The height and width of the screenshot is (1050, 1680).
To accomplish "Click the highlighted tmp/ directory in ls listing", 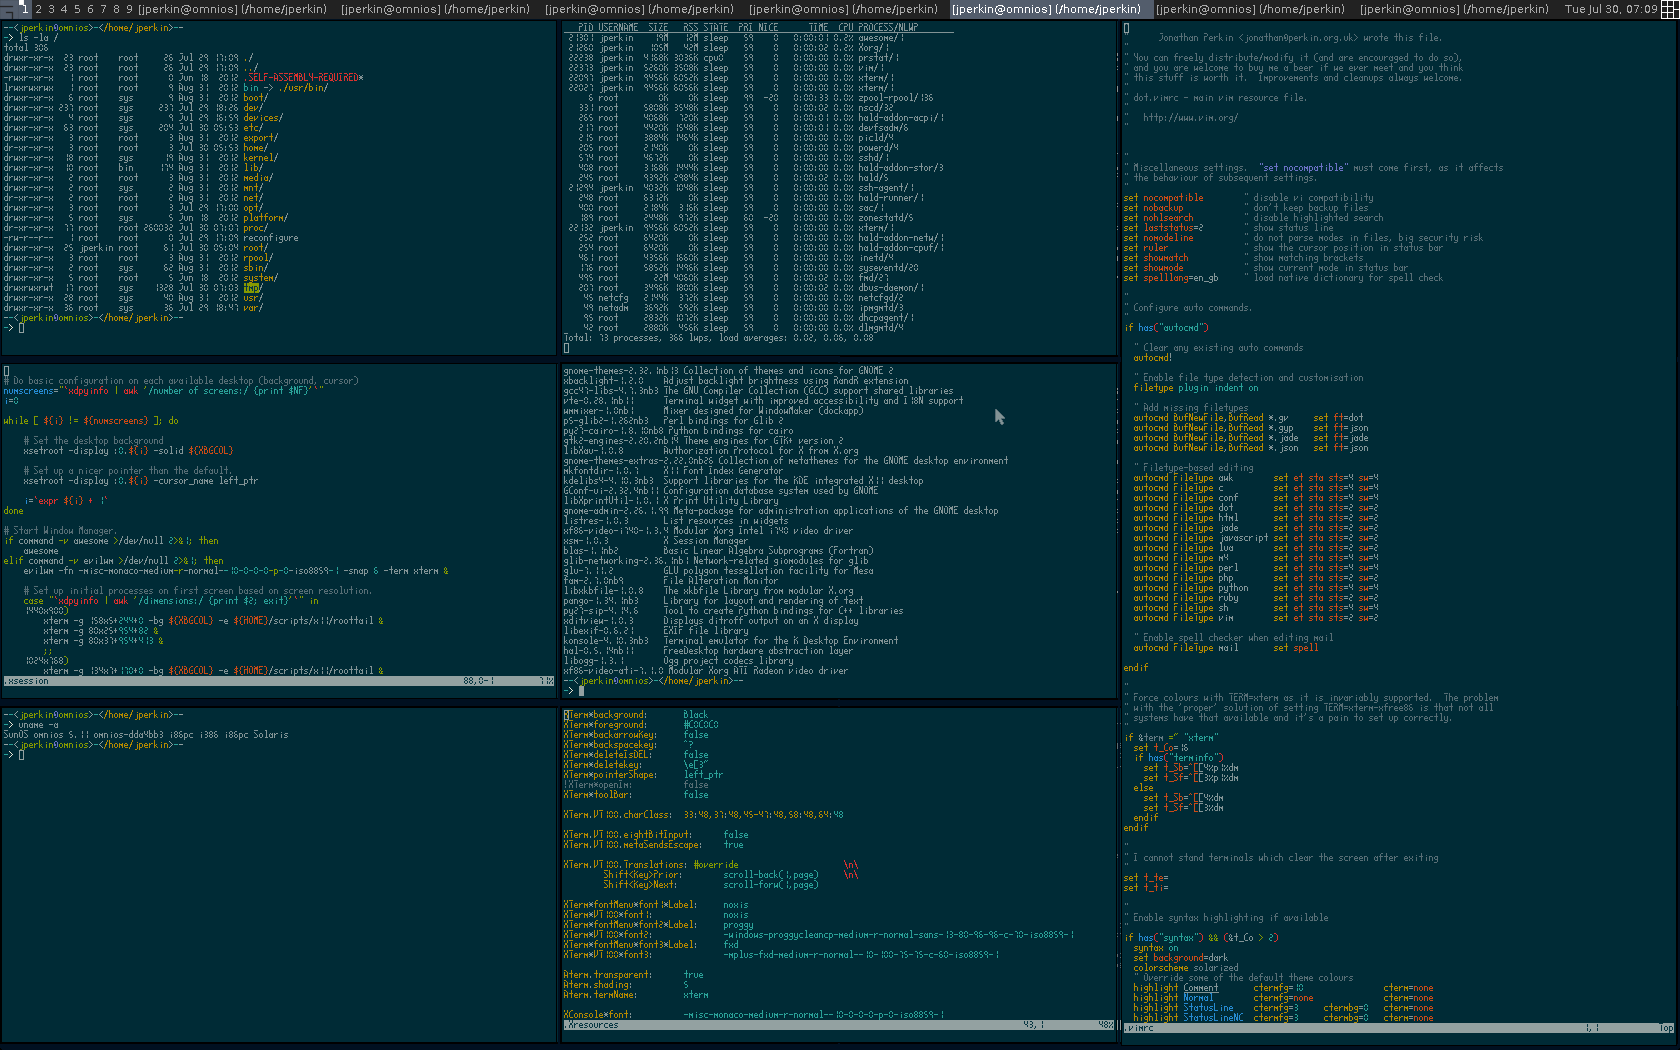I will [x=252, y=288].
